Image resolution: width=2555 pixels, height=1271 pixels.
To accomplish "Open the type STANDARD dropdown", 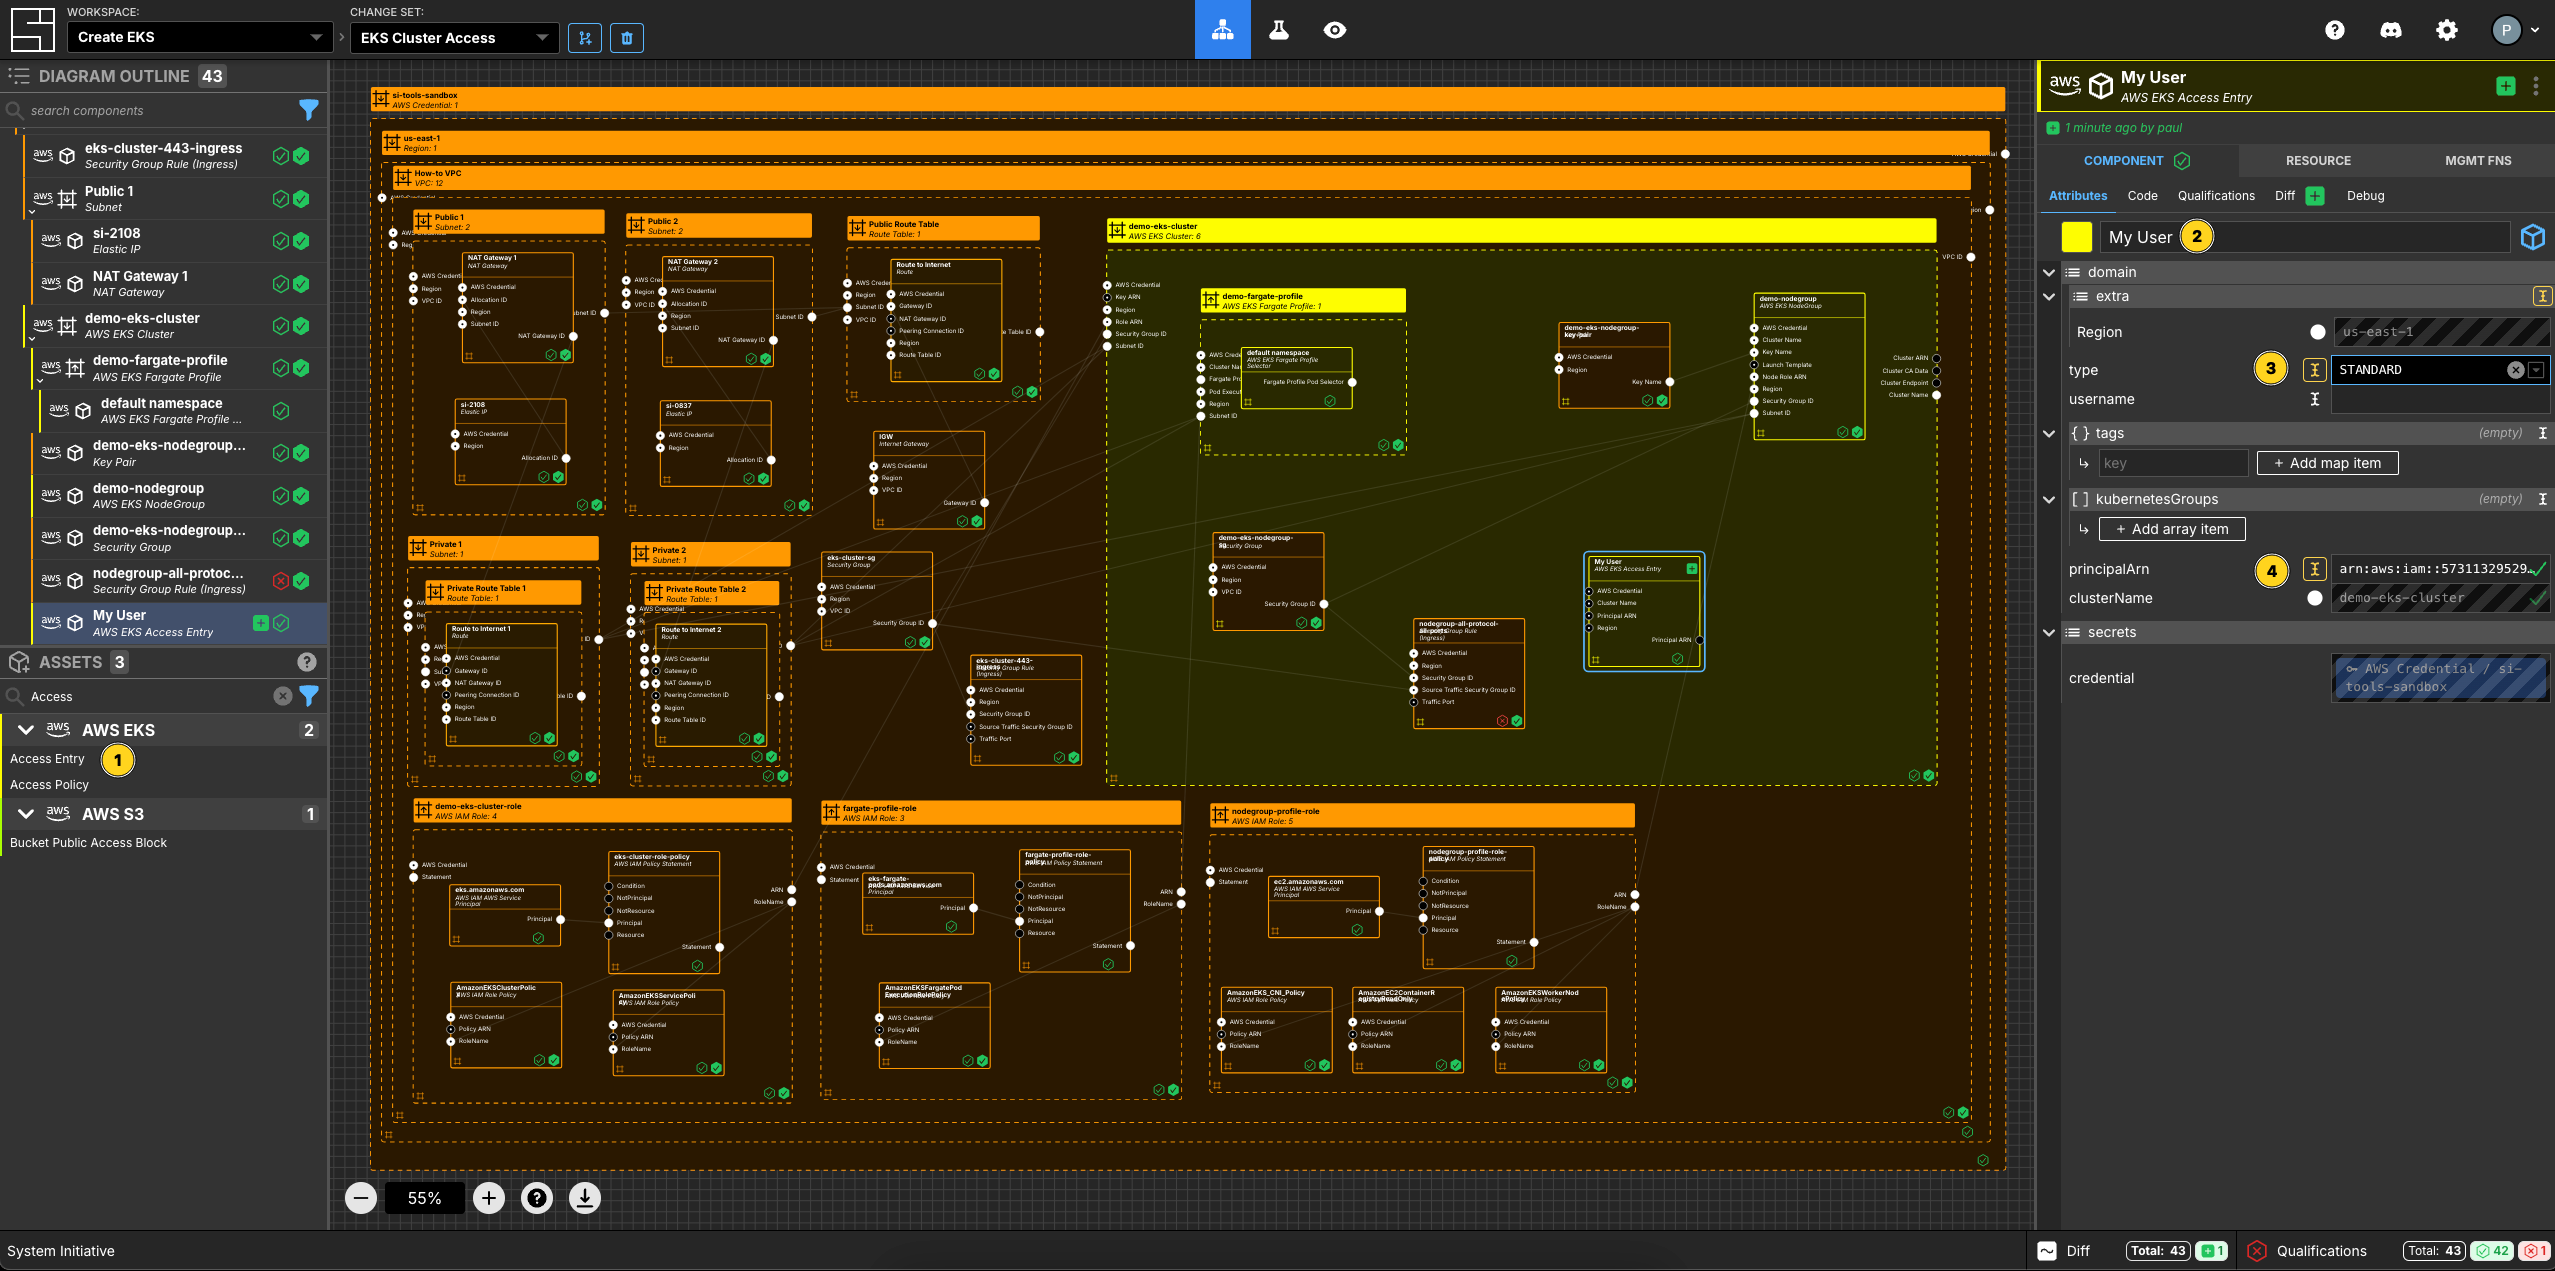I will click(x=2536, y=370).
